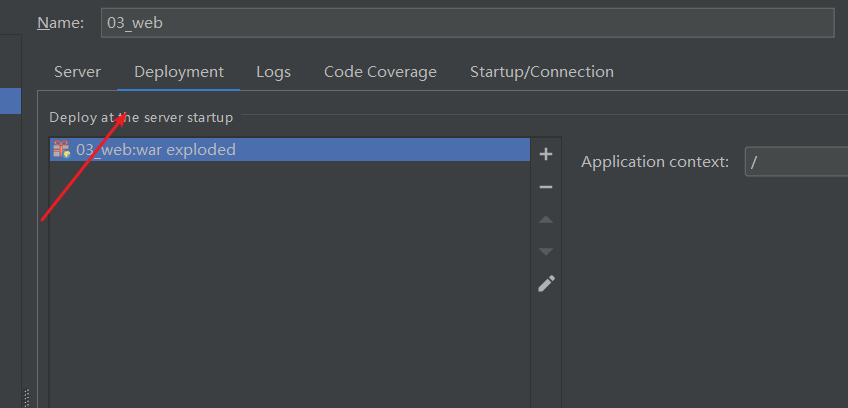Select the highlighted configuration in left sidebar
Screen dimensions: 848x408
(x=10, y=101)
